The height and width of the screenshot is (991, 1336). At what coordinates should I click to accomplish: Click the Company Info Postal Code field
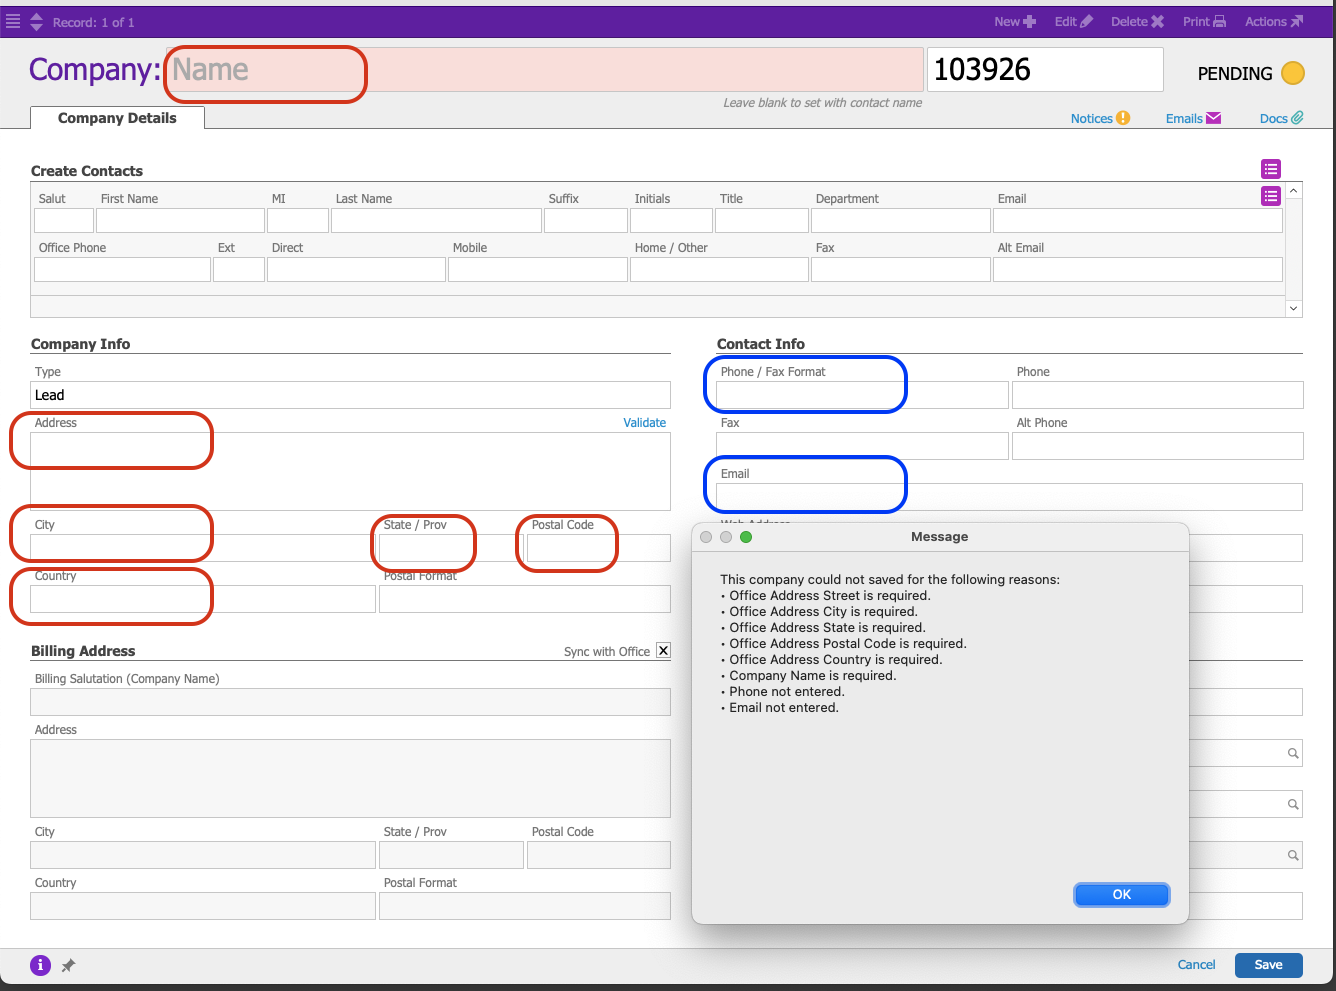point(599,548)
